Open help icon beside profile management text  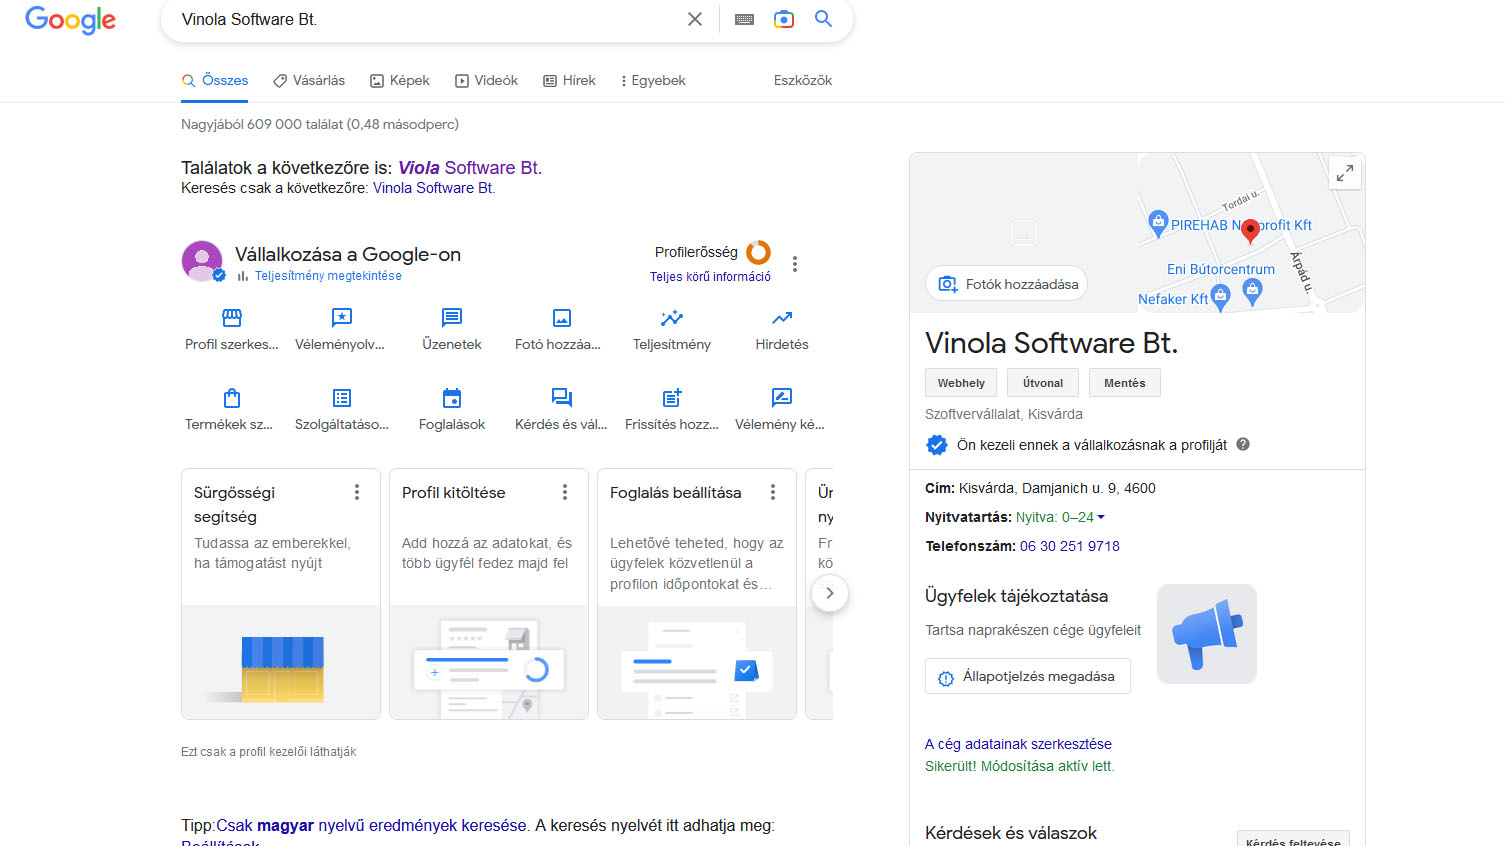[x=1243, y=444]
